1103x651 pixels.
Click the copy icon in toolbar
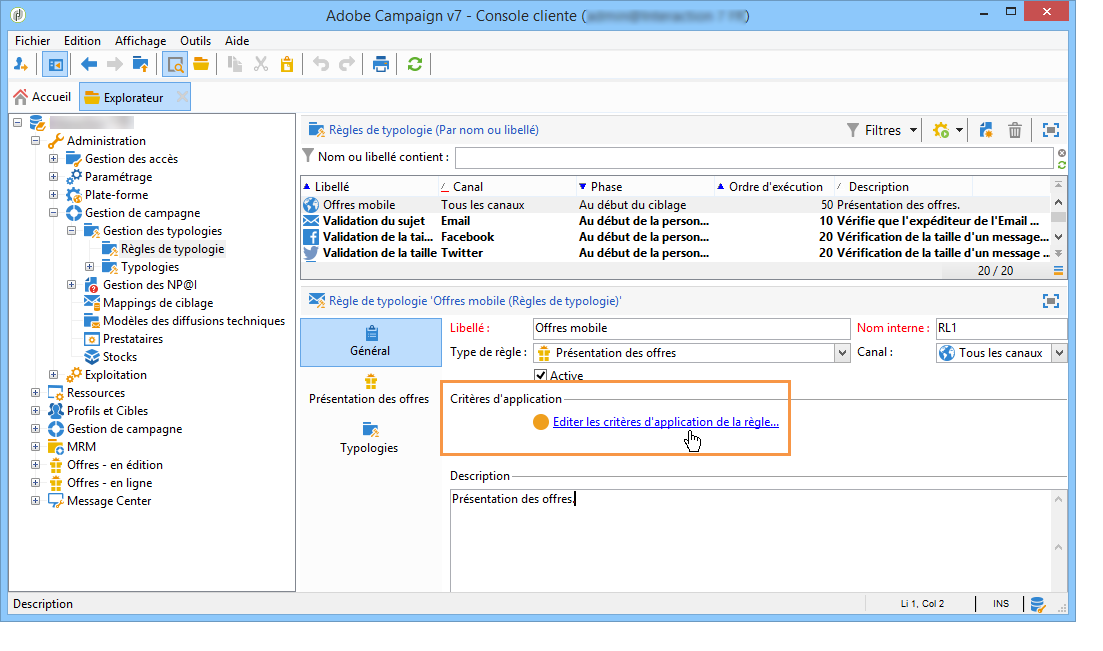tap(235, 65)
